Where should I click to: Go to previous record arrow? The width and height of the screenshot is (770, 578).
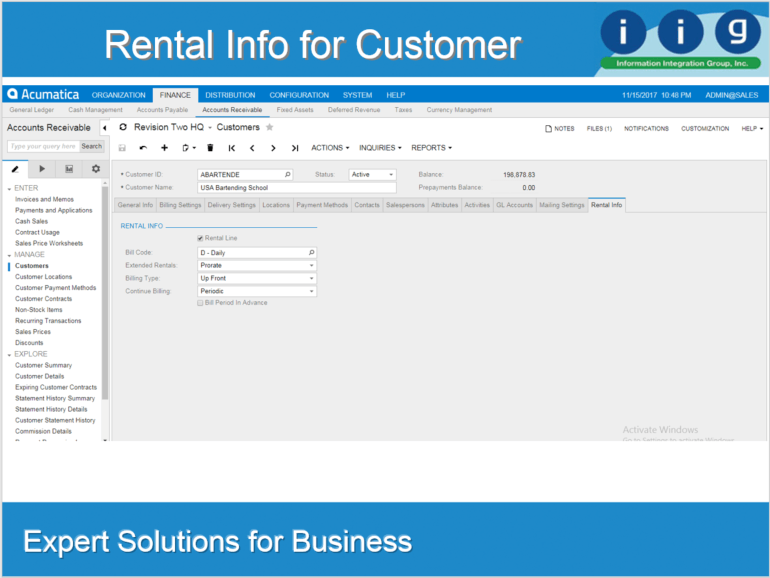pyautogui.click(x=252, y=148)
